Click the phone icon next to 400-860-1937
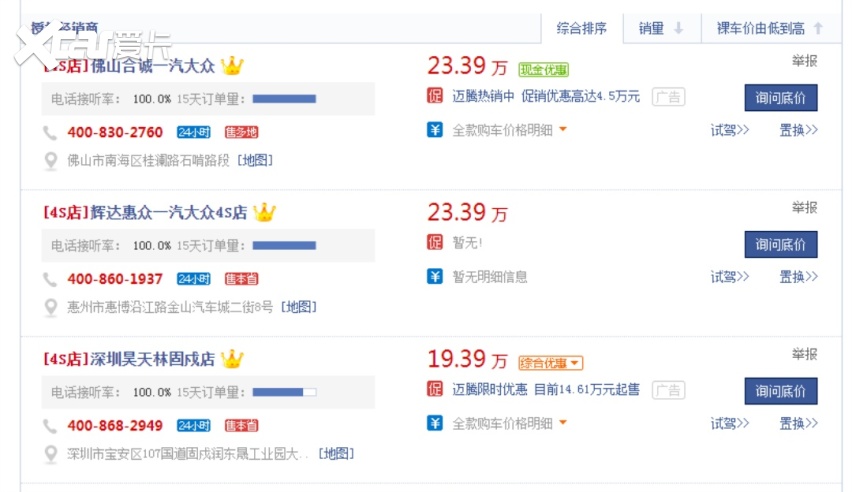Image resolution: width=852 pixels, height=492 pixels. (50, 279)
